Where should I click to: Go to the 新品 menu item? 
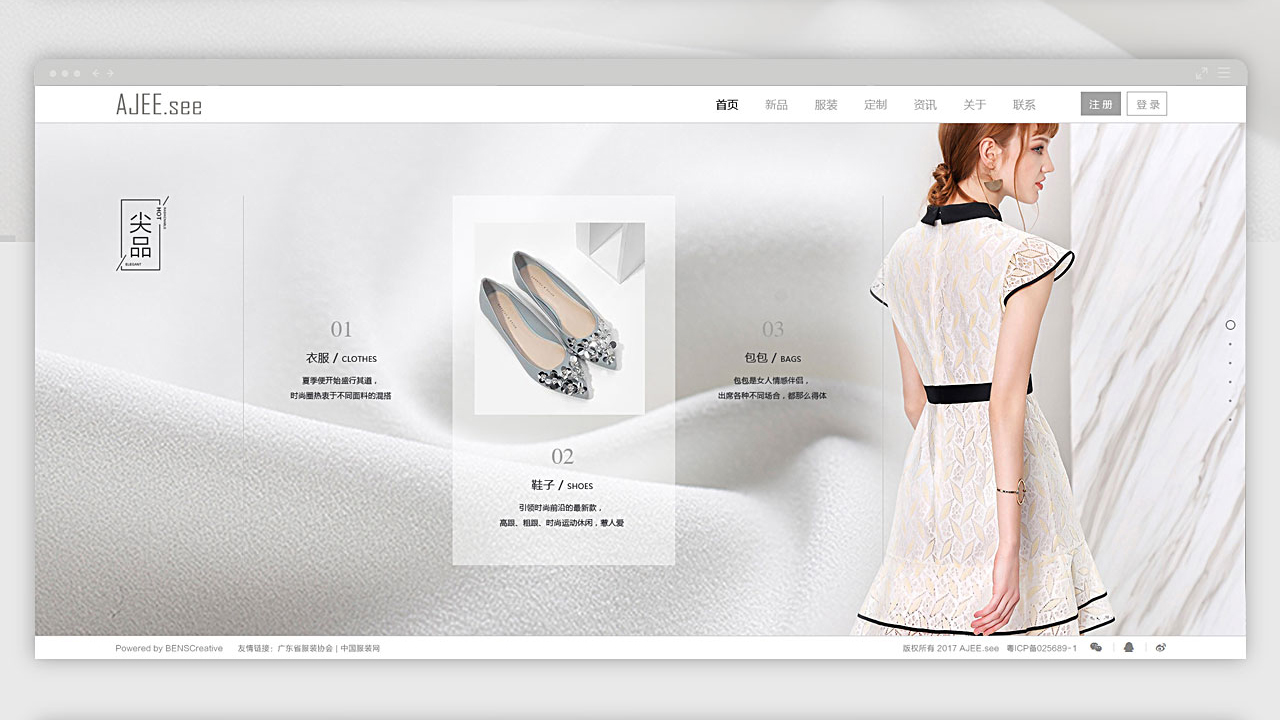coord(776,105)
